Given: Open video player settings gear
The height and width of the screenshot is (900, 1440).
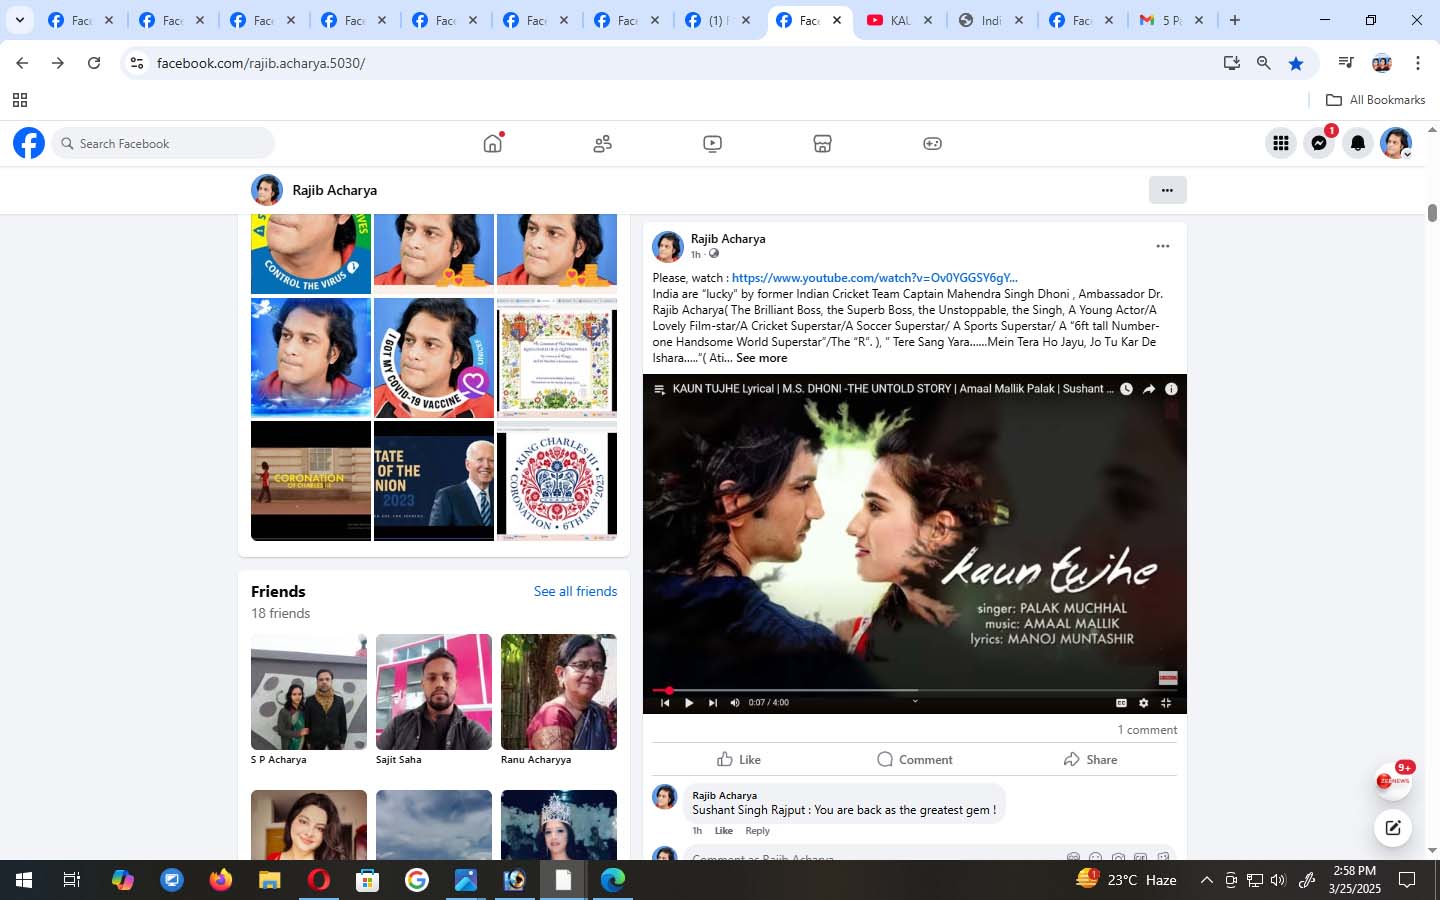Looking at the screenshot, I should click(x=1144, y=702).
